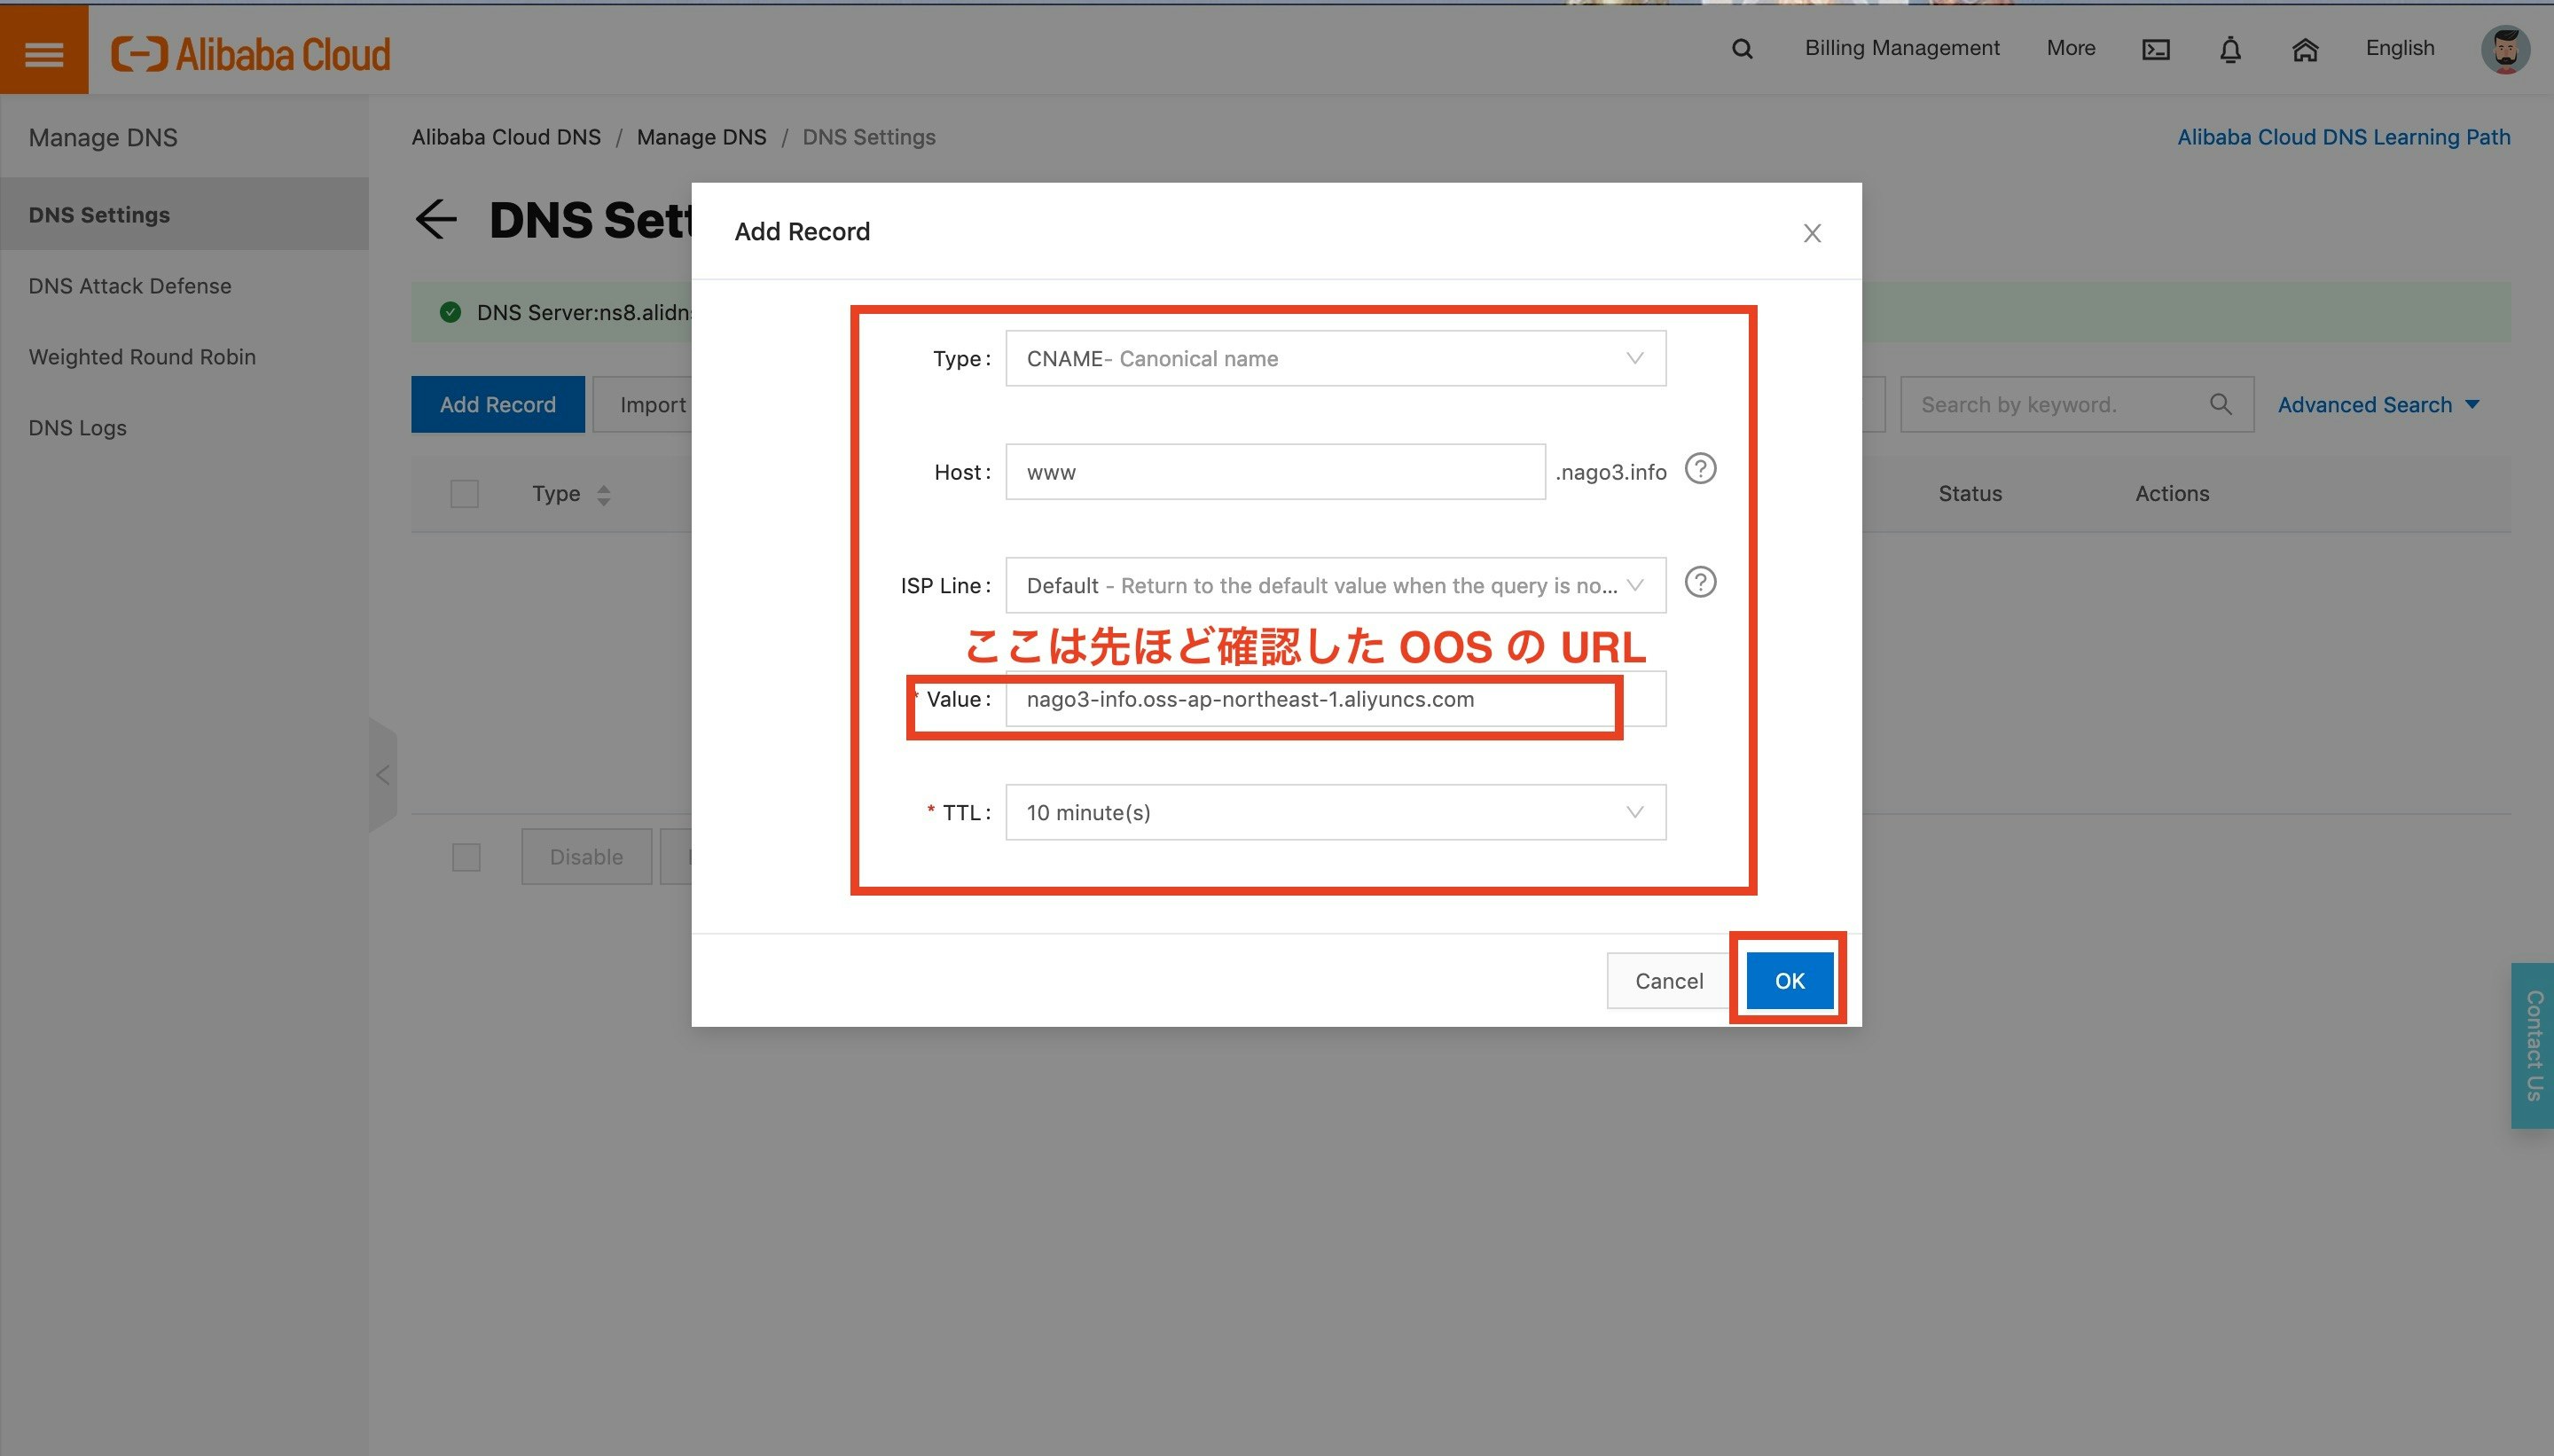Click the Alibaba Cloud logo
2554x1456 pixels.
(251, 54)
